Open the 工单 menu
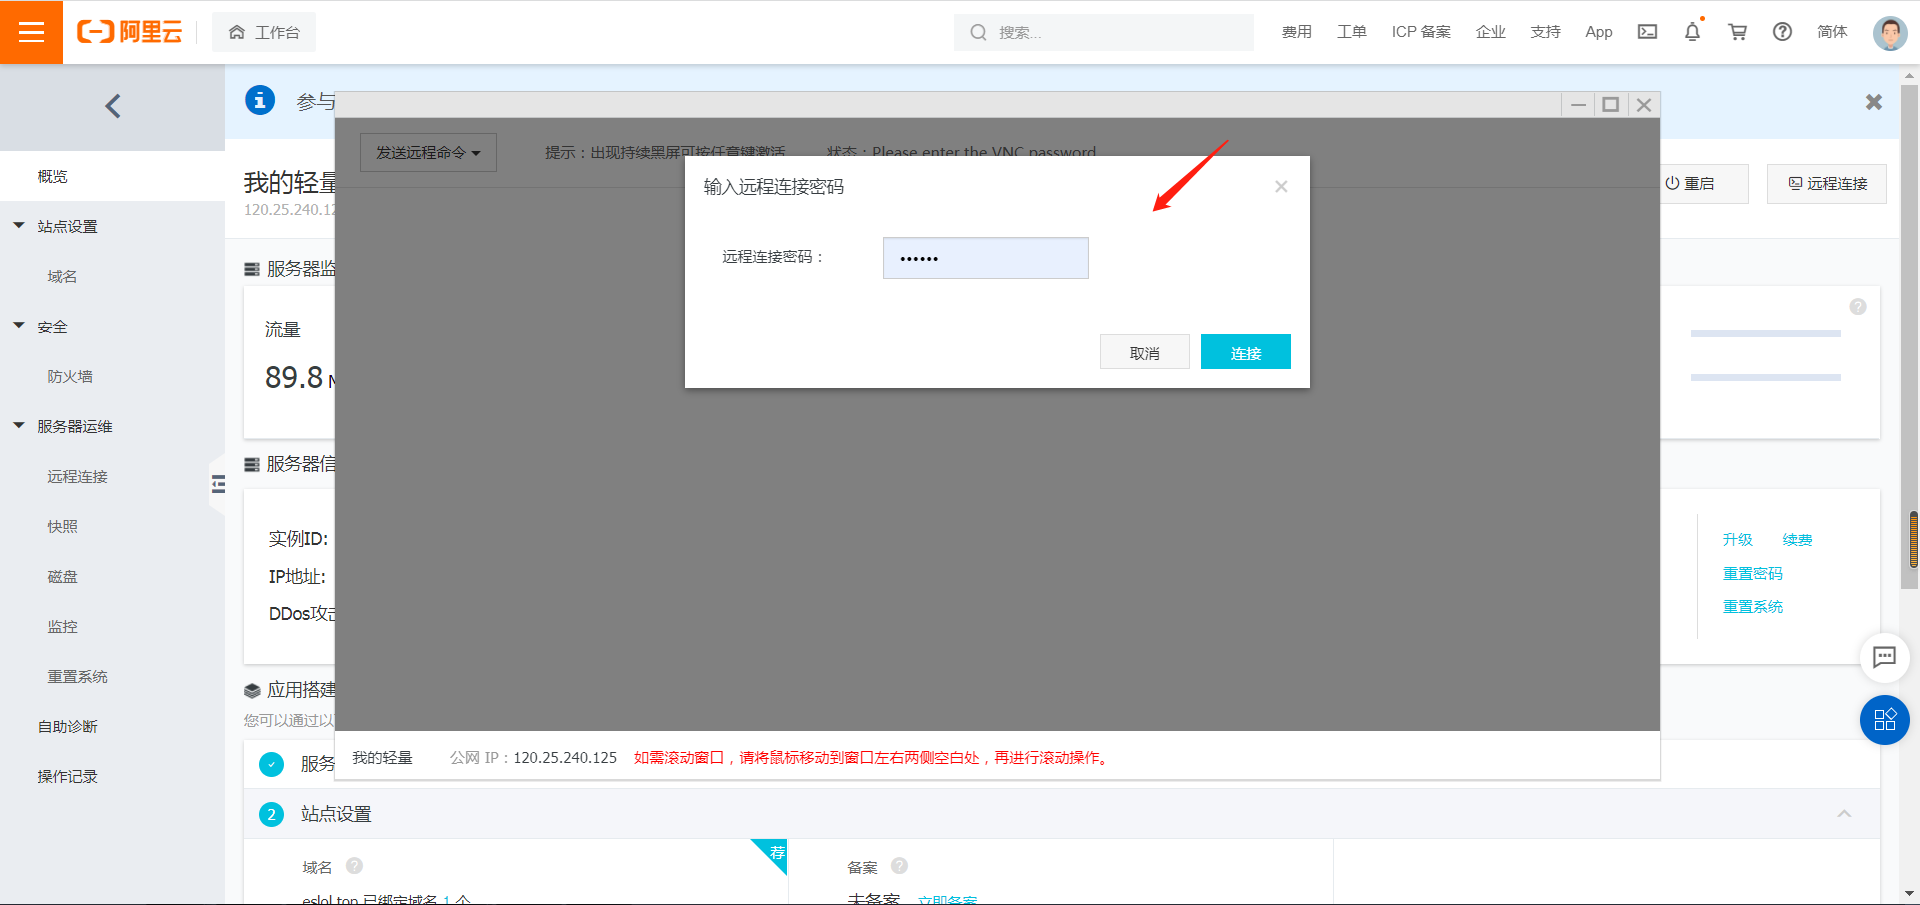 (1351, 32)
